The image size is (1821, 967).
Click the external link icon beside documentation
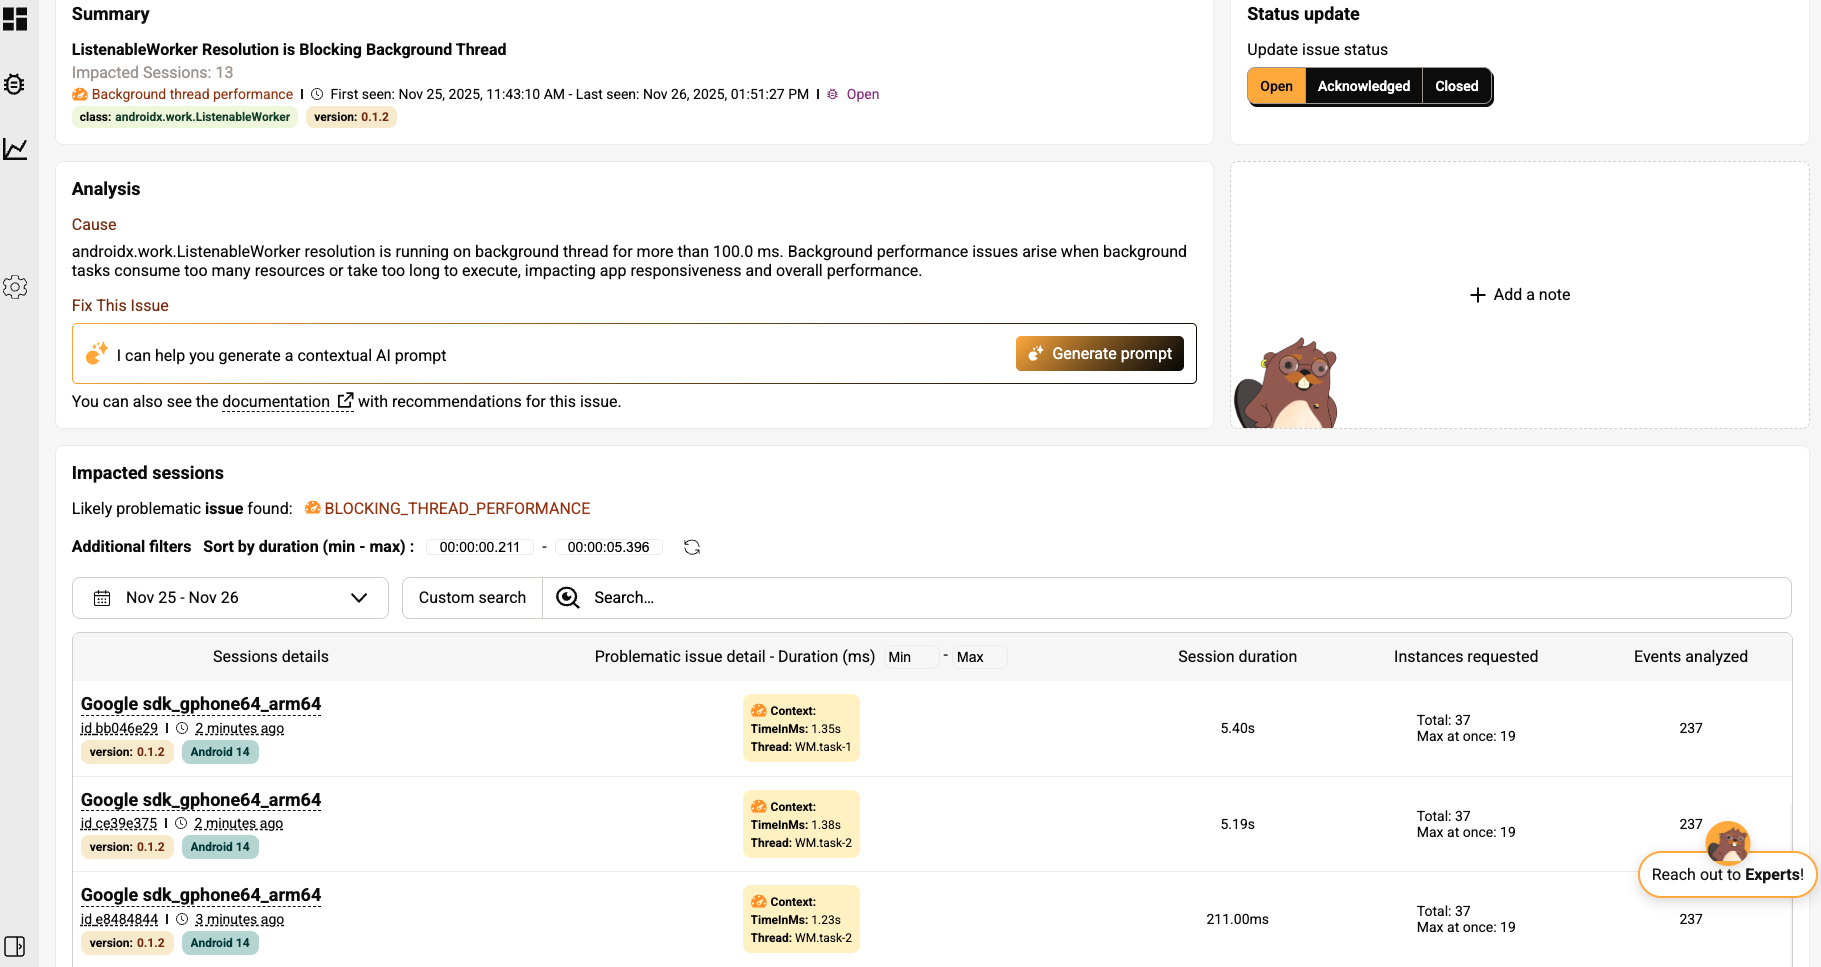pyautogui.click(x=345, y=401)
